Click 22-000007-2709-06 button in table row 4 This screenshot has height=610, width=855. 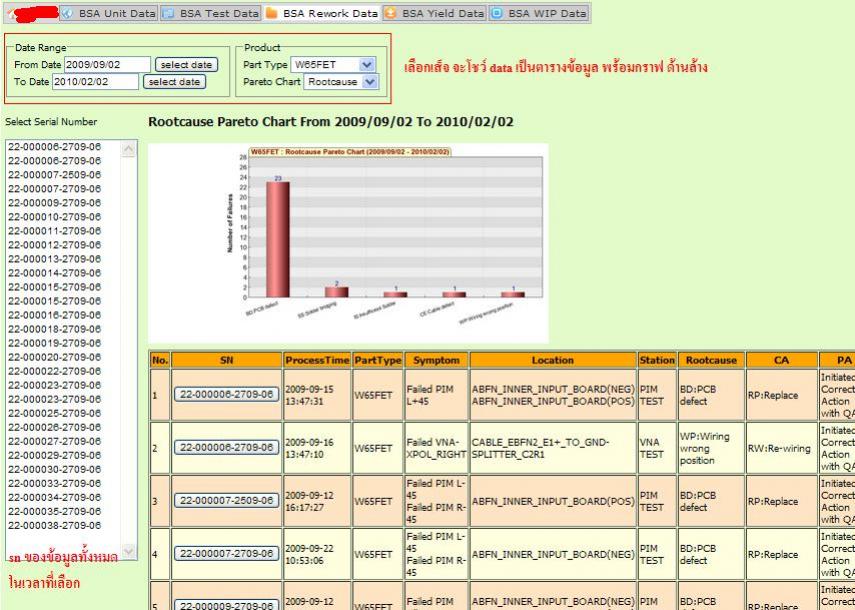pyautogui.click(x=226, y=553)
